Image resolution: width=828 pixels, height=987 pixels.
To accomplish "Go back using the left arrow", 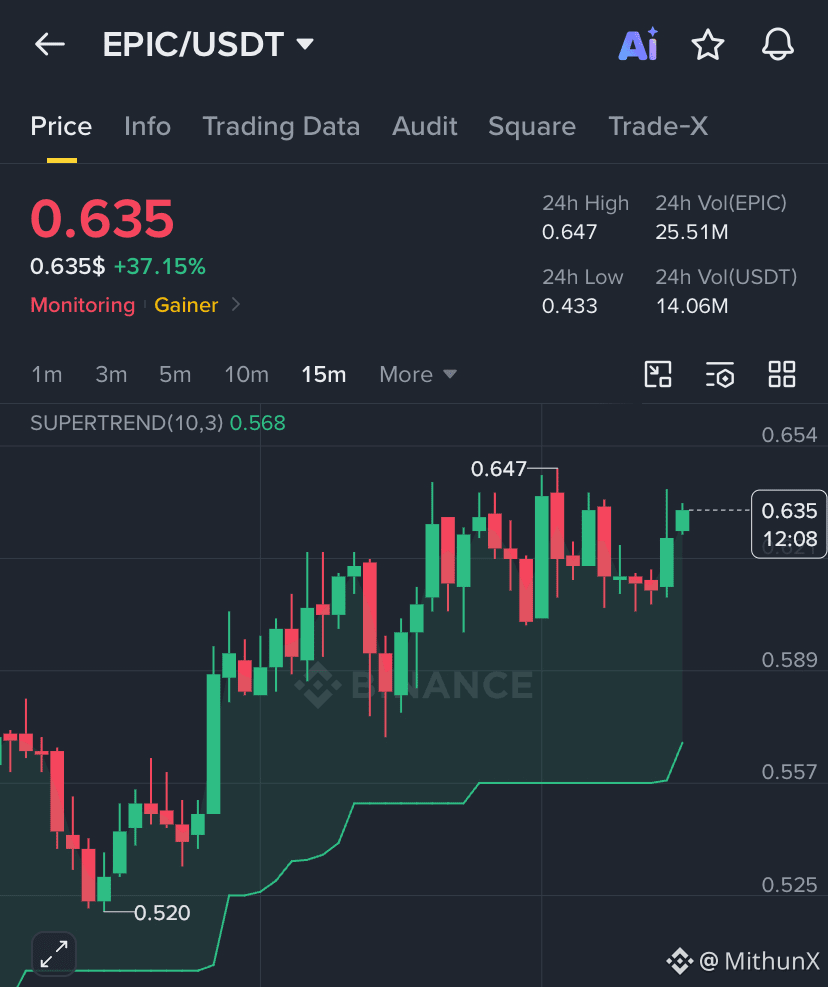I will (x=50, y=45).
